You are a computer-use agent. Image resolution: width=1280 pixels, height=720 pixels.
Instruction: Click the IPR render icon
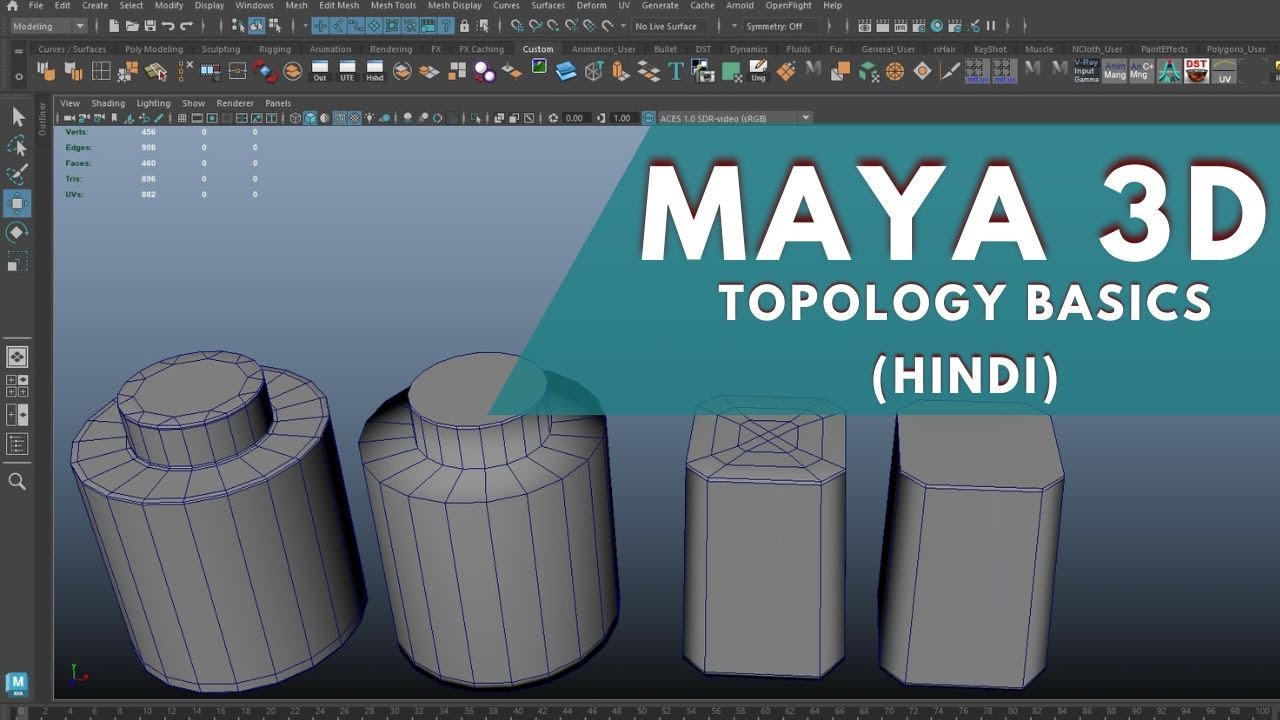click(901, 26)
